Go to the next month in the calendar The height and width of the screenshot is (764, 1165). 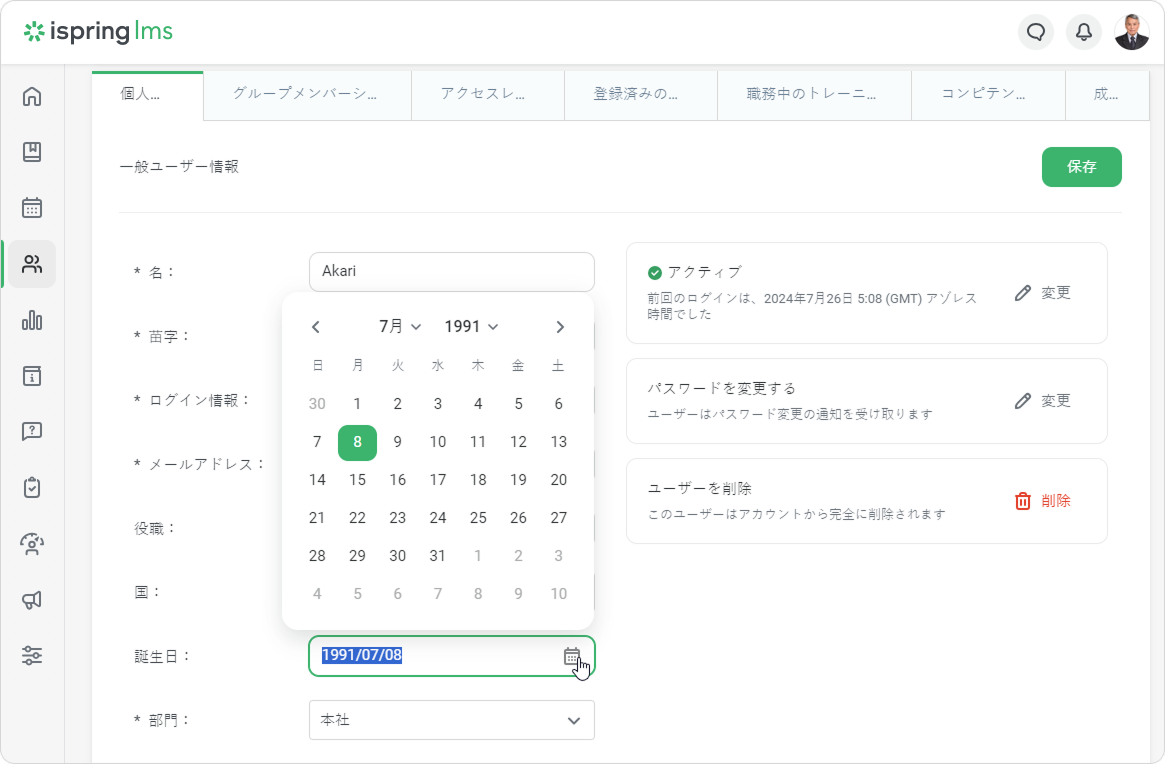tap(560, 327)
